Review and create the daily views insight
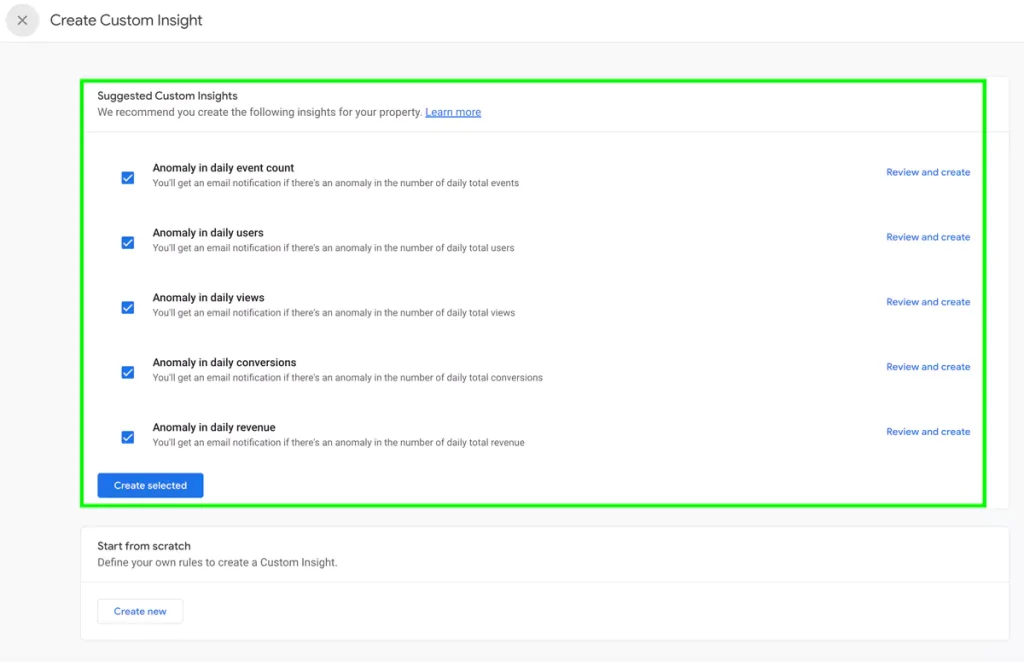 pos(928,302)
